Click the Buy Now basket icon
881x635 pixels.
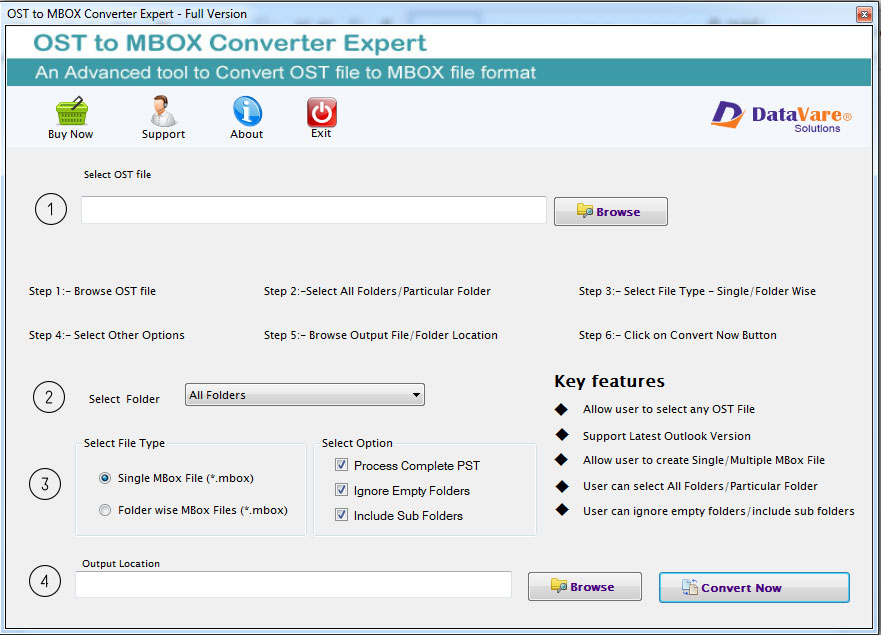click(x=71, y=110)
